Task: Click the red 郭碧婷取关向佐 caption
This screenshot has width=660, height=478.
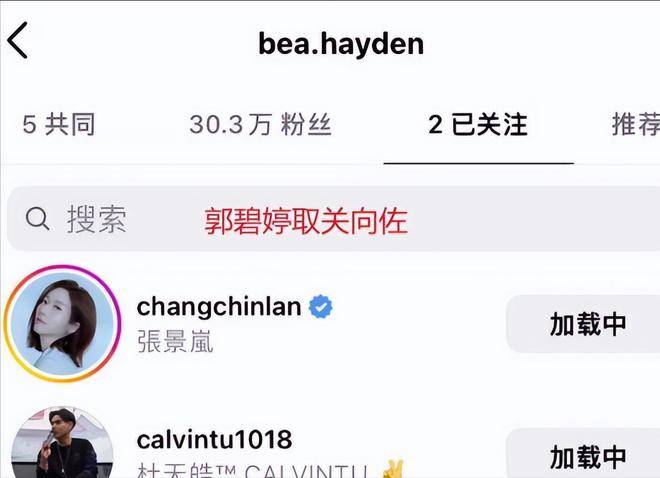Action: click(306, 221)
